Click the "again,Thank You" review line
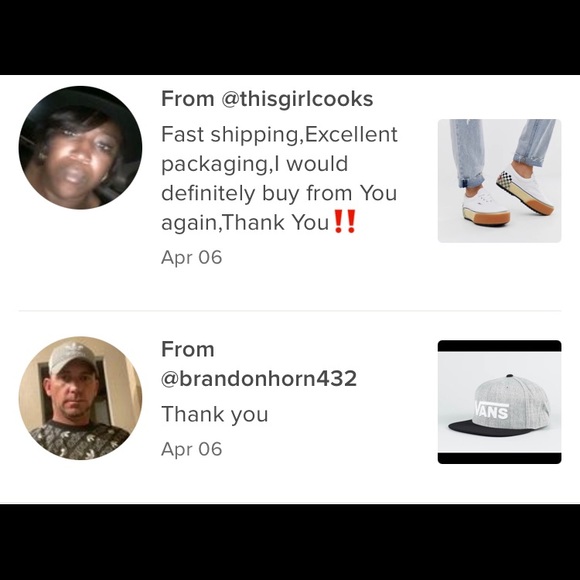This screenshot has height=580, width=580. [x=245, y=222]
